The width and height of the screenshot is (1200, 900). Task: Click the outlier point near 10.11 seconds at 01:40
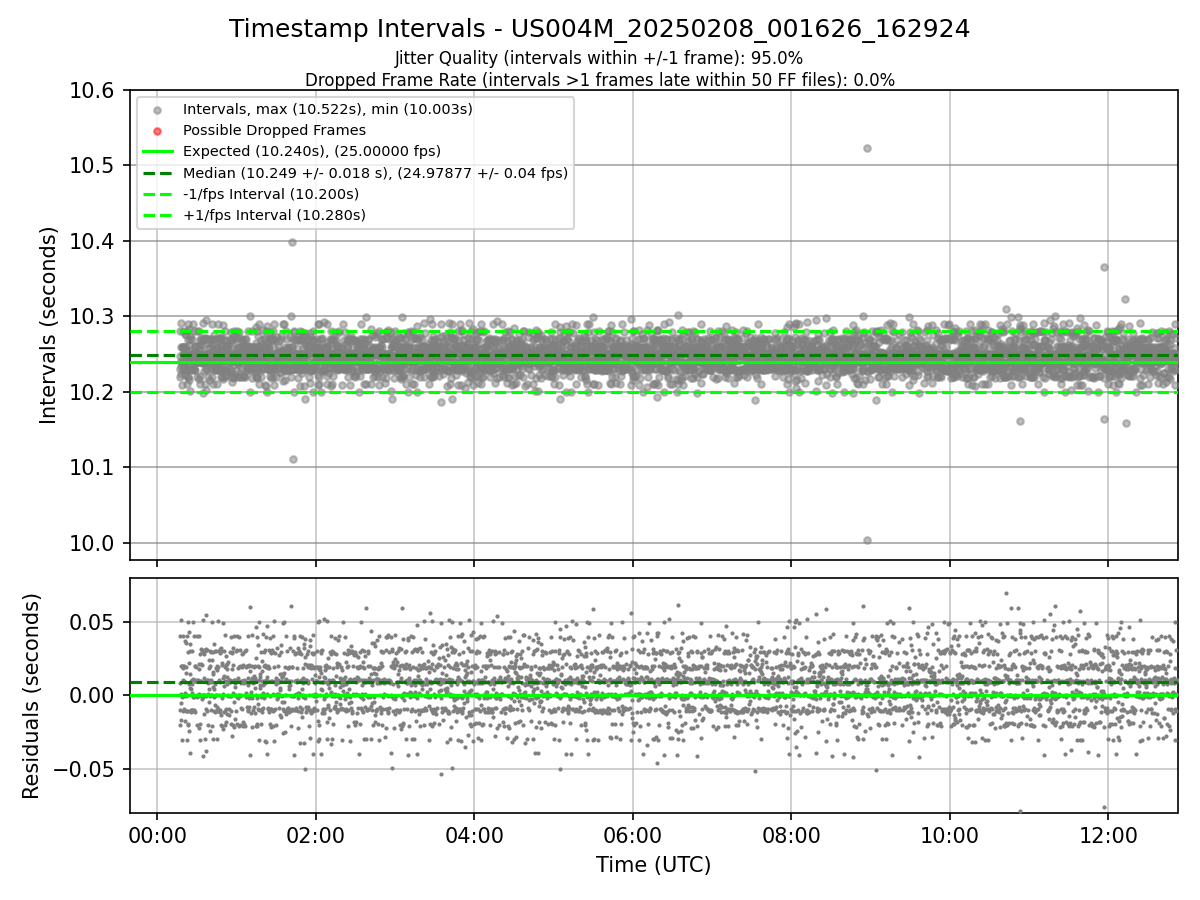pyautogui.click(x=293, y=459)
